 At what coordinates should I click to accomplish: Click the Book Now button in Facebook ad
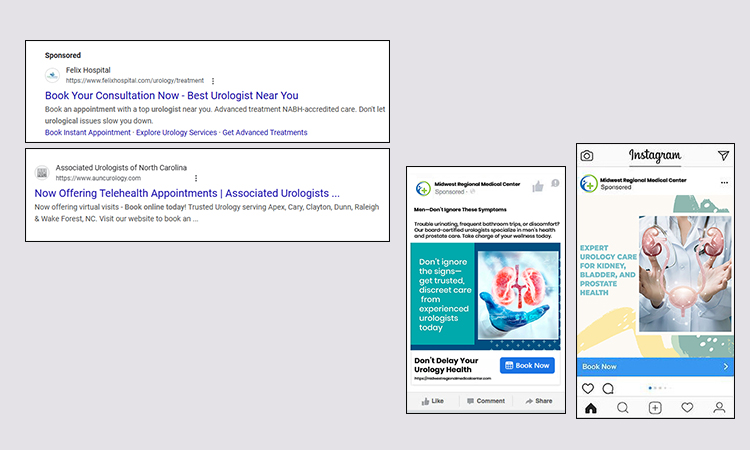coord(527,365)
